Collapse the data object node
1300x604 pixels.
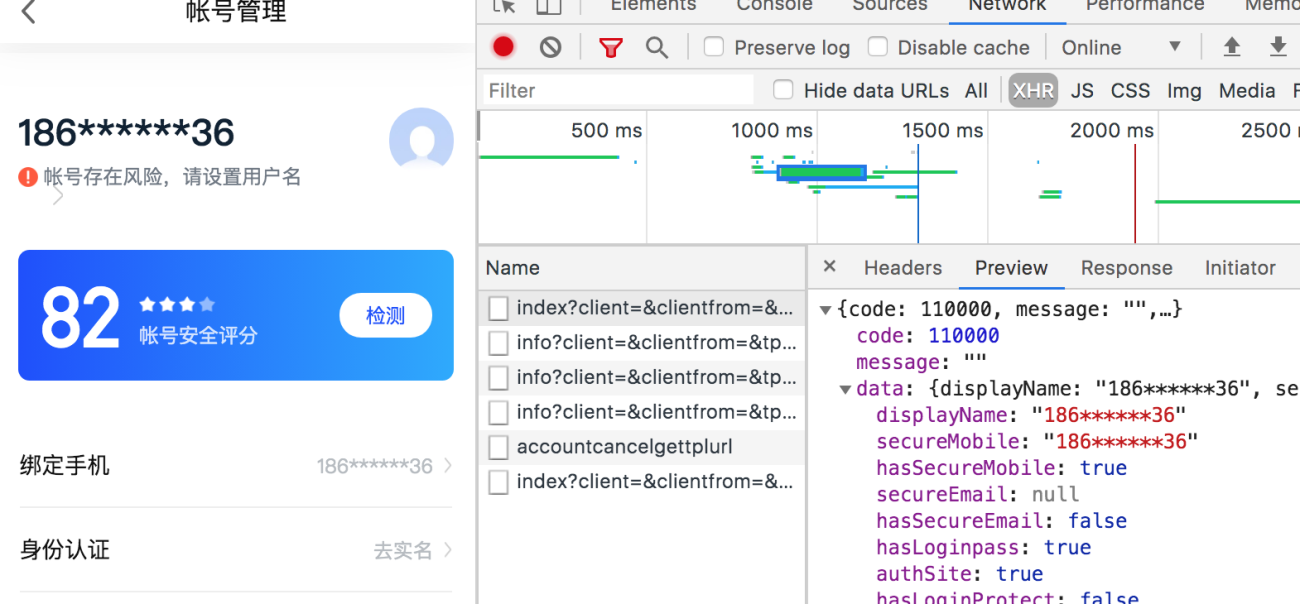[x=845, y=390]
